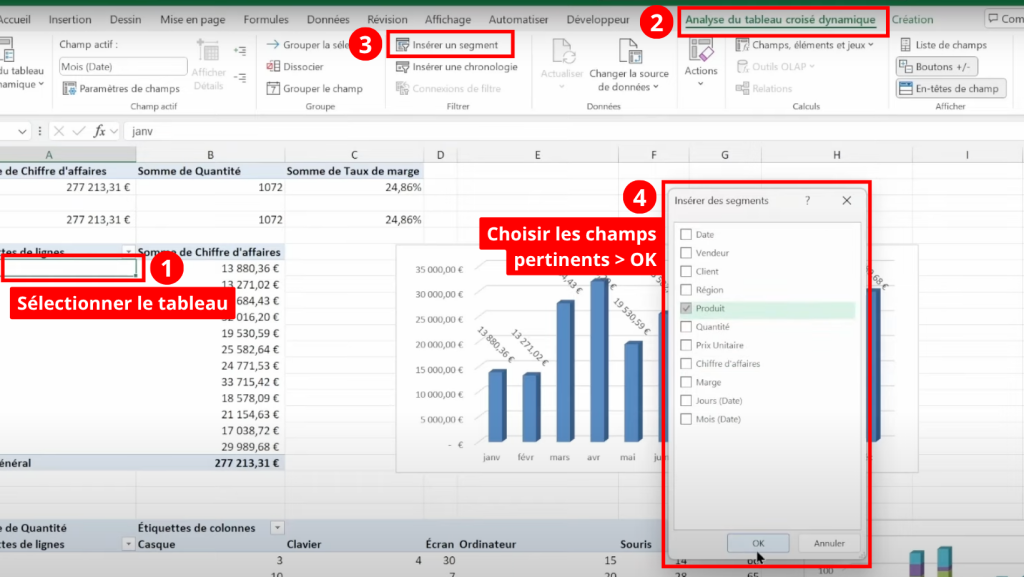Check the Marge field checkbox
The image size is (1024, 577).
[x=686, y=382]
